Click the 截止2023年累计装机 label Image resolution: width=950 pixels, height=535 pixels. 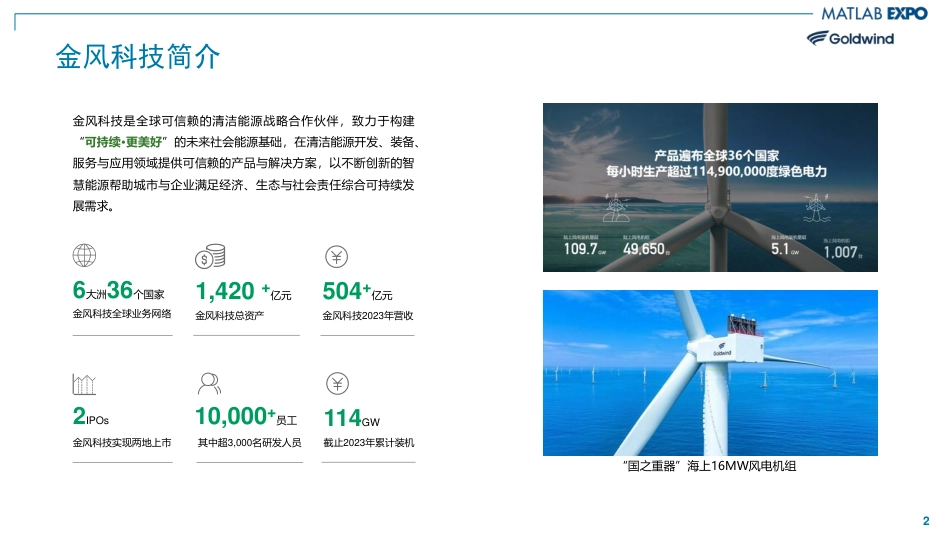368,443
